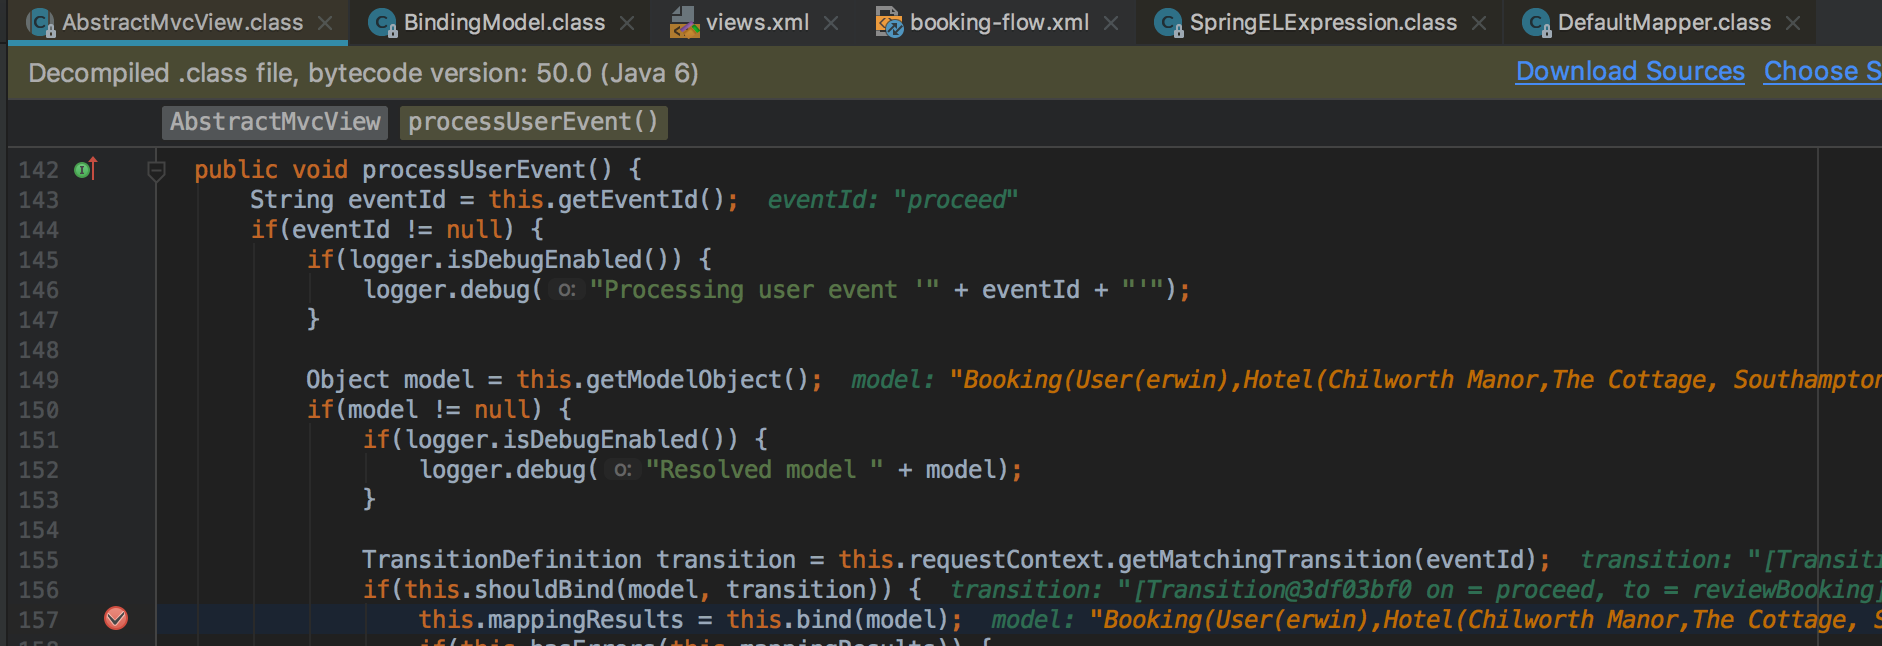The width and height of the screenshot is (1882, 646).
Task: Click the inline model Booking debug value on line 149
Action: pos(1366,380)
